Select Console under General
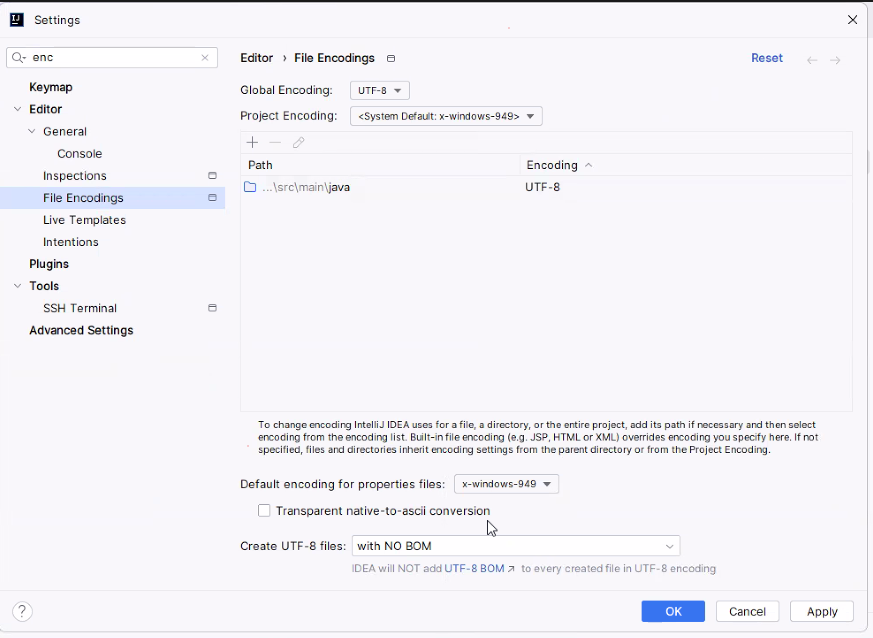Viewport: 873px width, 638px height. point(80,154)
